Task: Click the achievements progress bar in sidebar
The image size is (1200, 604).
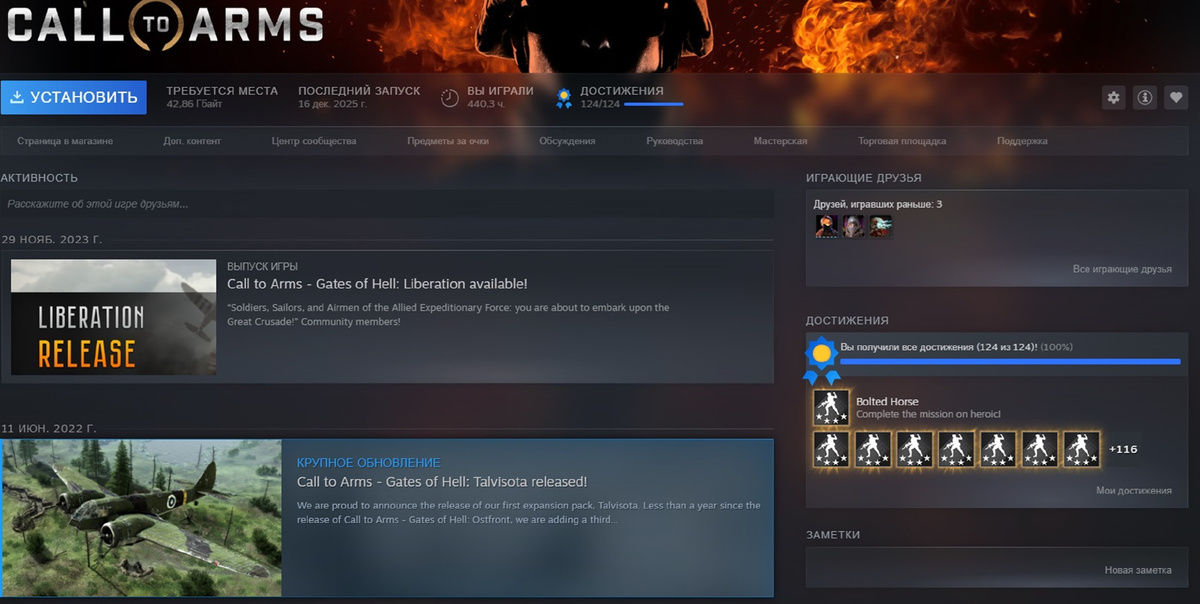Action: [x=1010, y=361]
